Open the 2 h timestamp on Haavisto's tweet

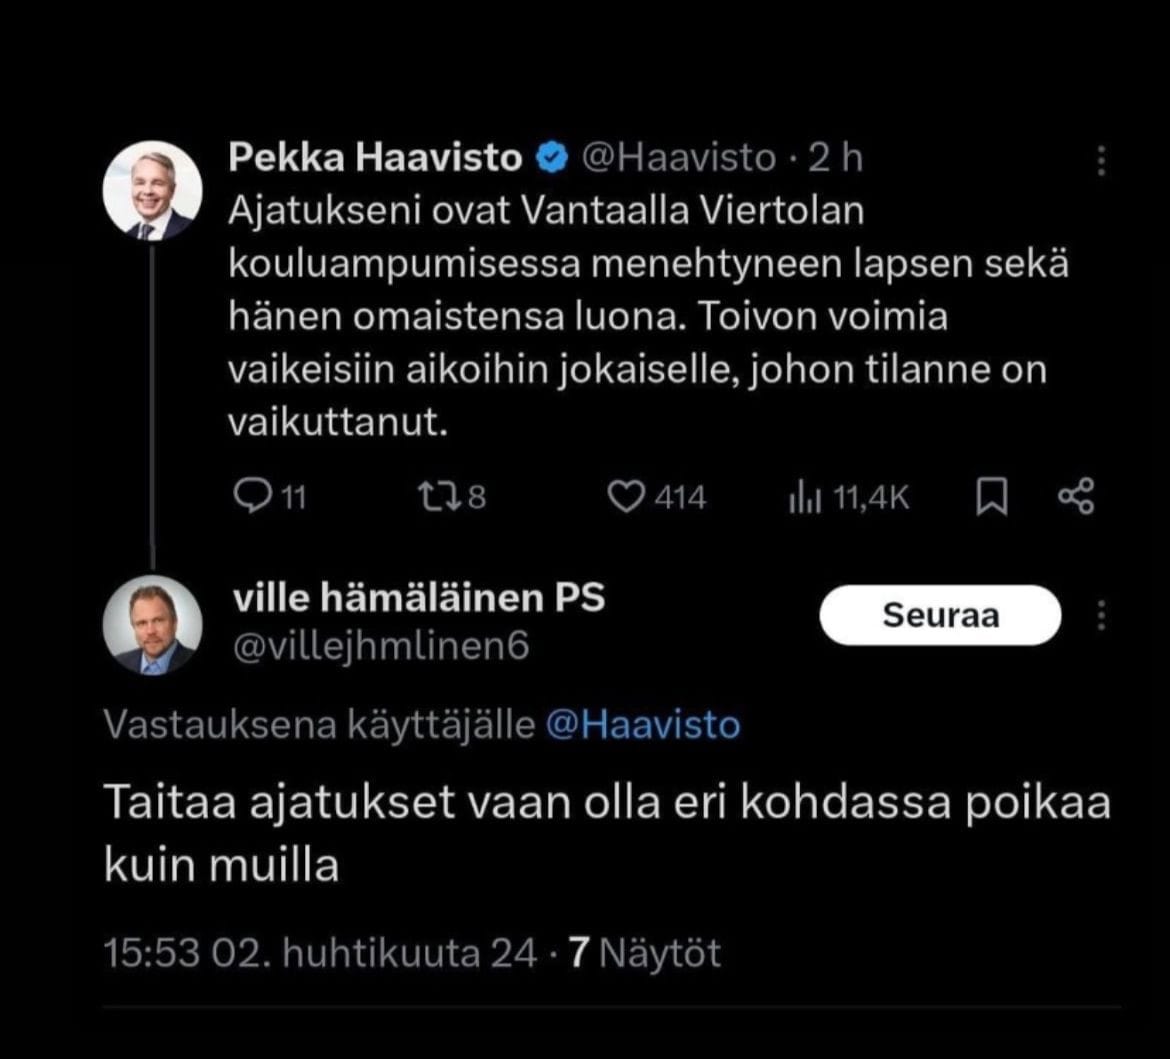coord(837,156)
